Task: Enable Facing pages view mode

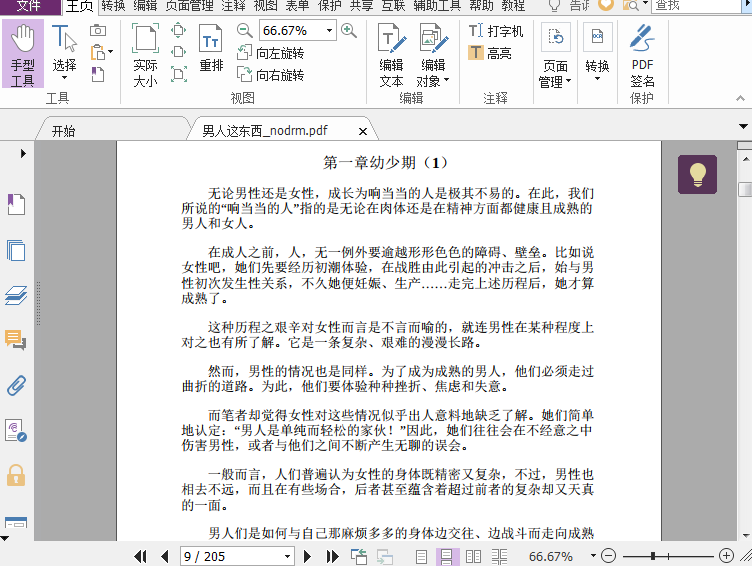Action: [x=473, y=556]
